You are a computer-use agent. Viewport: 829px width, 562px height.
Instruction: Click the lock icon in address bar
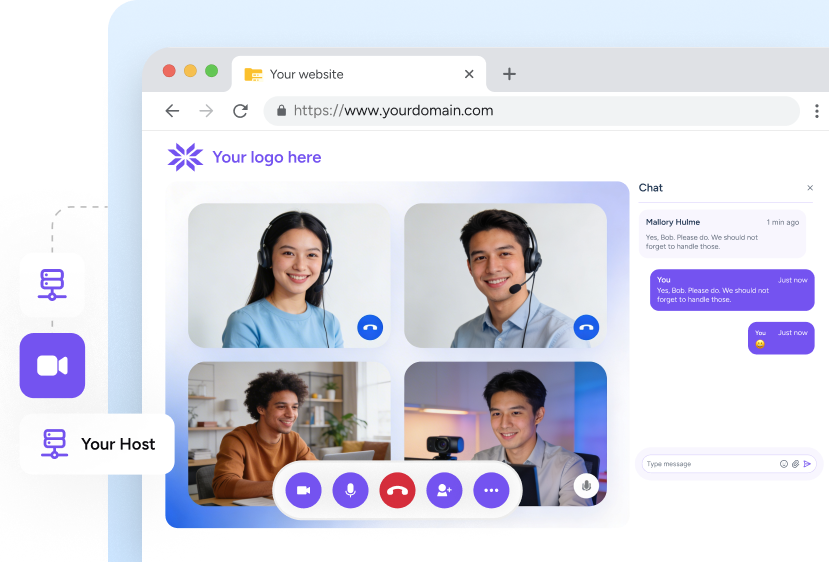coord(281,110)
